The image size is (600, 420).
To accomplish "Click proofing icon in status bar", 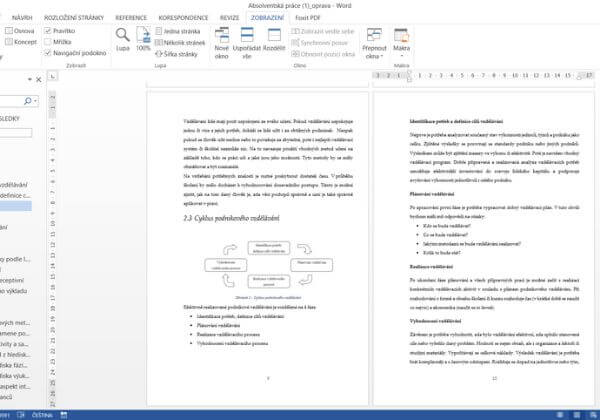I will click(21, 415).
